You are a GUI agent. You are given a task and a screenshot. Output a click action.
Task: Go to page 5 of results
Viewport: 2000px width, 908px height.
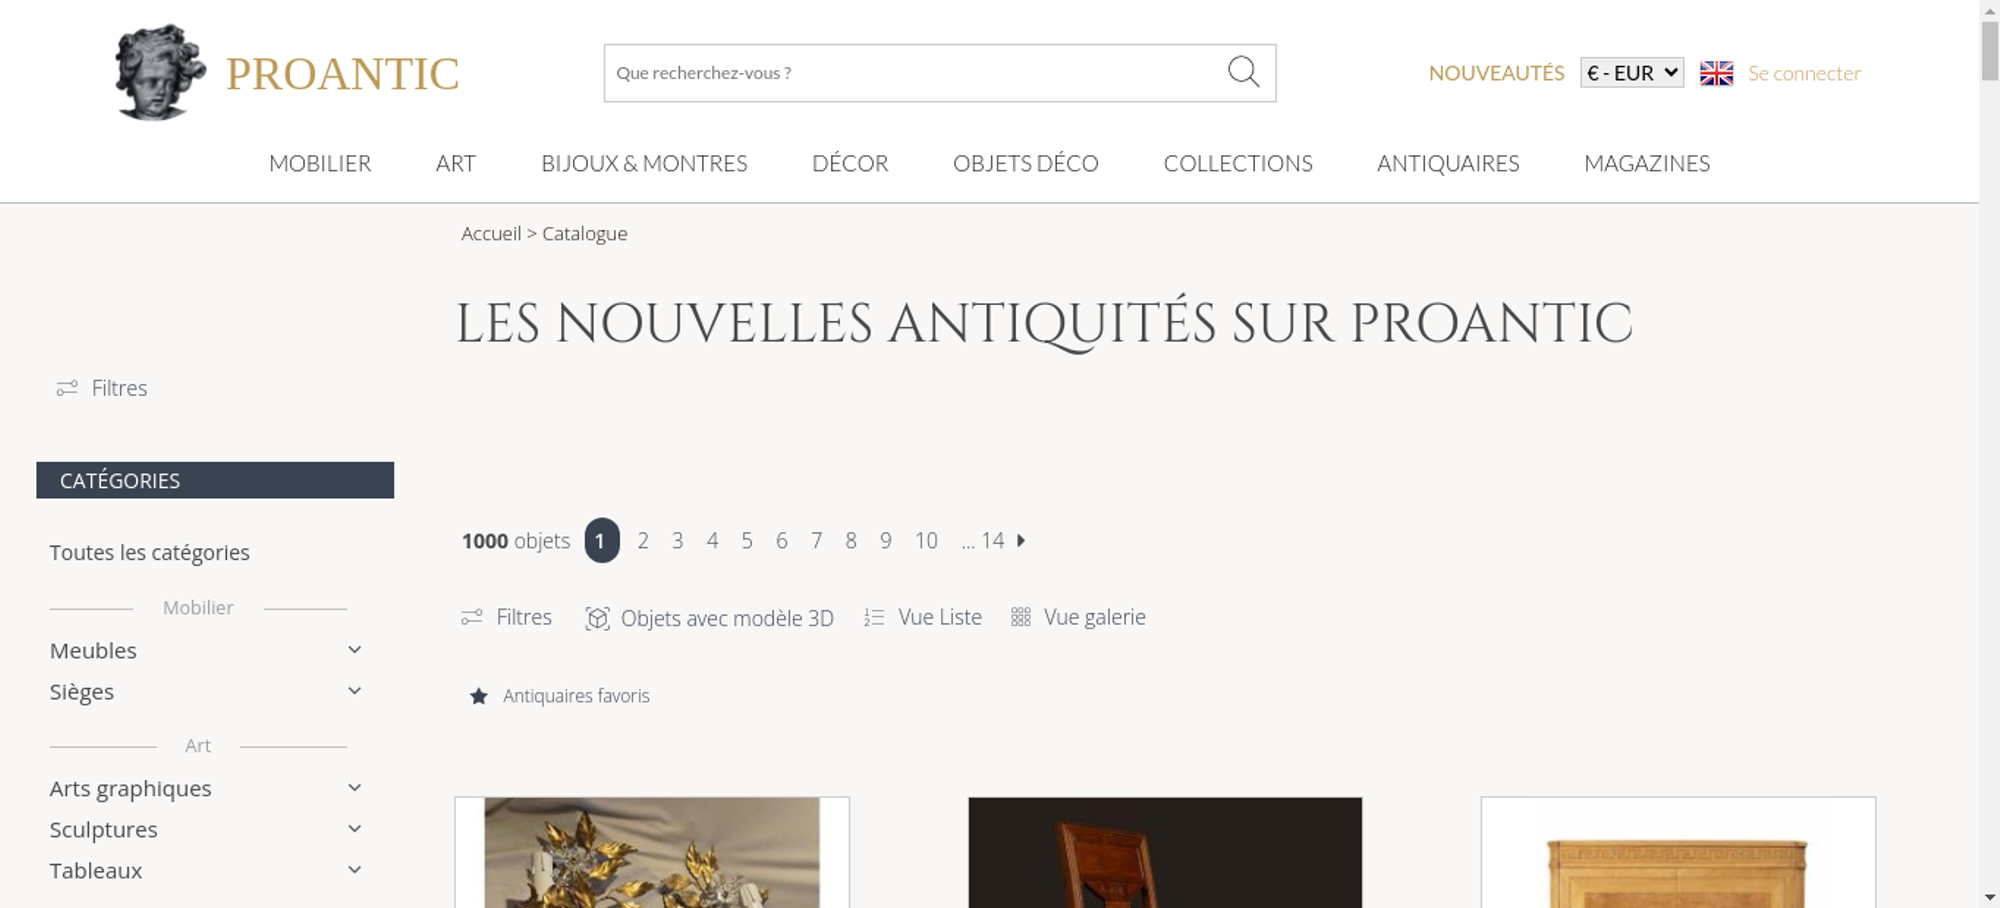[x=747, y=541]
